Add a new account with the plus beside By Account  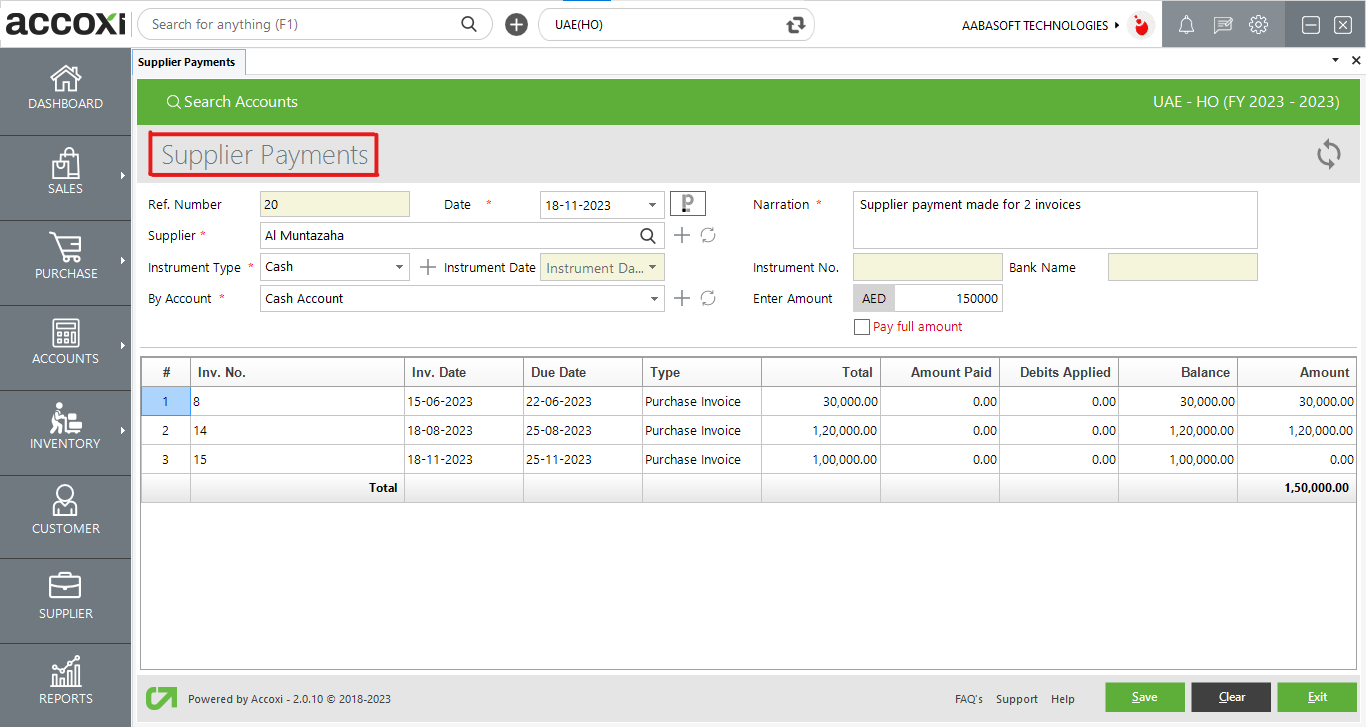[680, 297]
